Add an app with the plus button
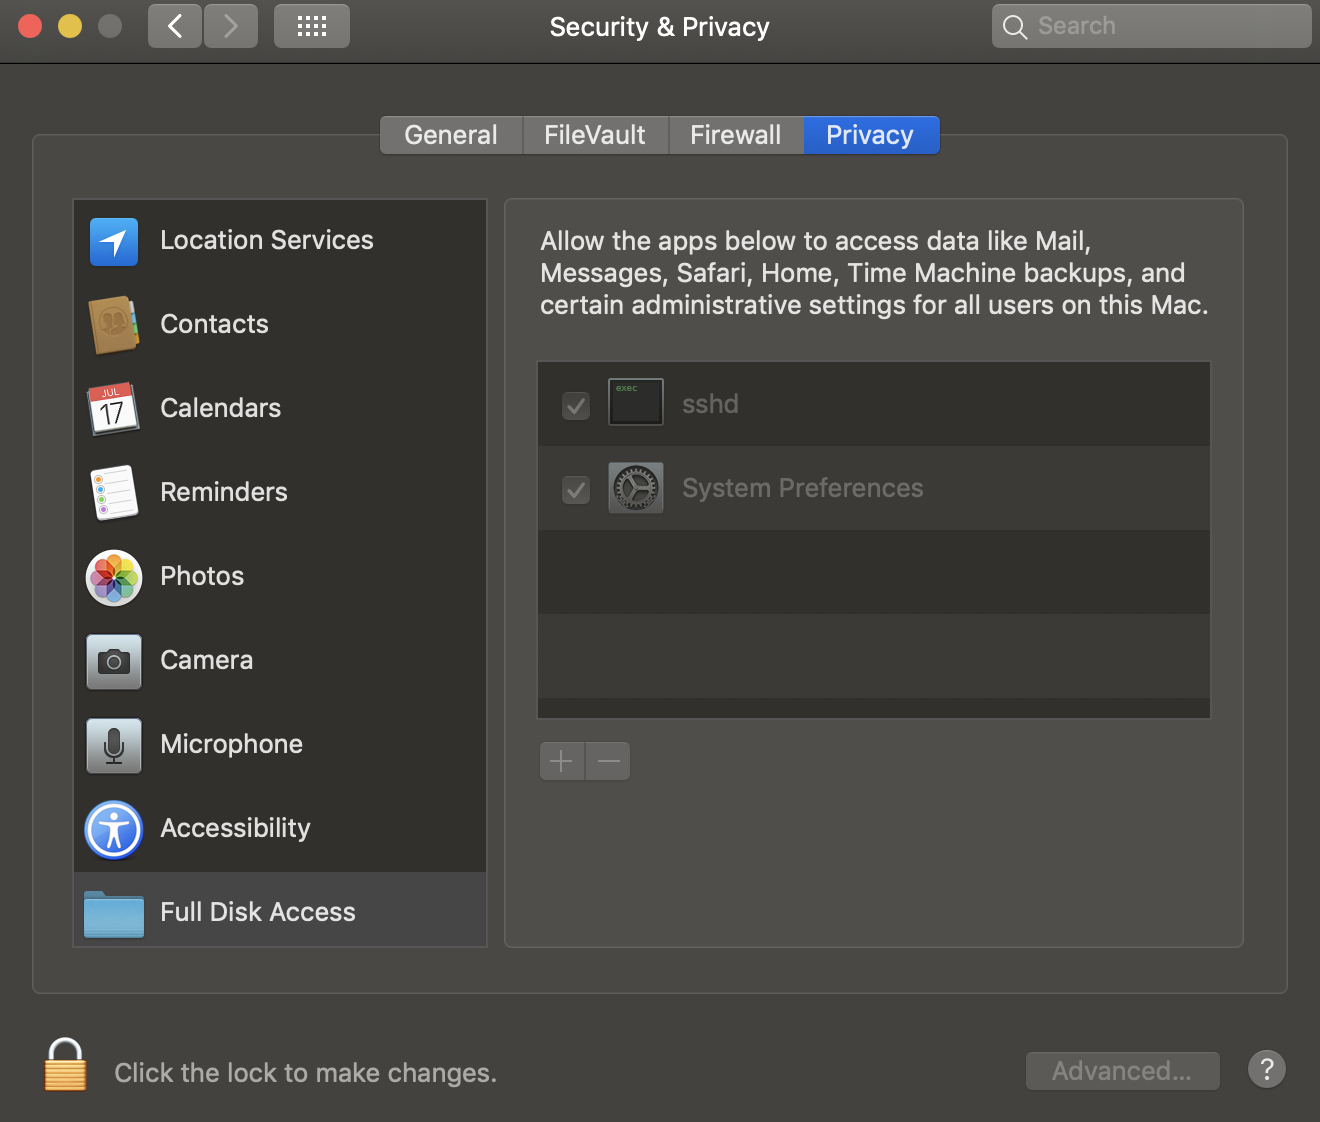The image size is (1320, 1122). (562, 761)
